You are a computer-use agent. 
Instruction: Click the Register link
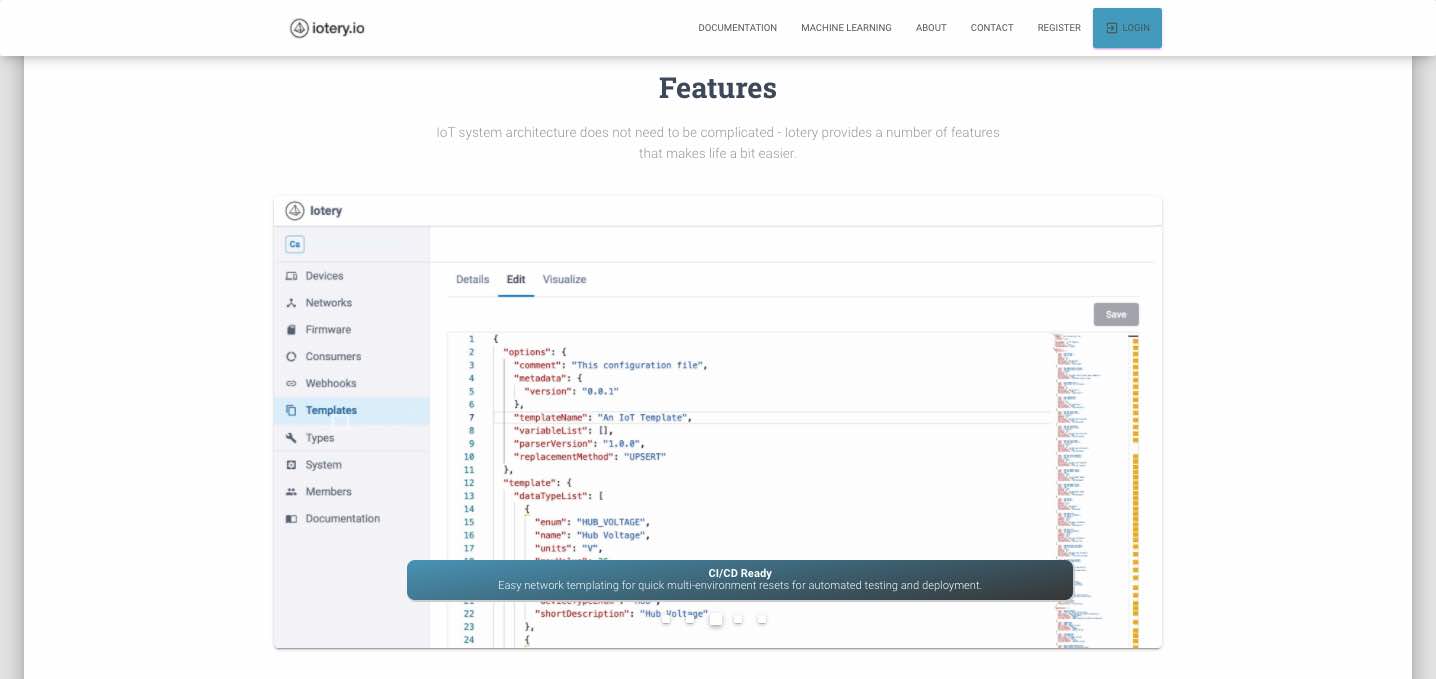1059,28
